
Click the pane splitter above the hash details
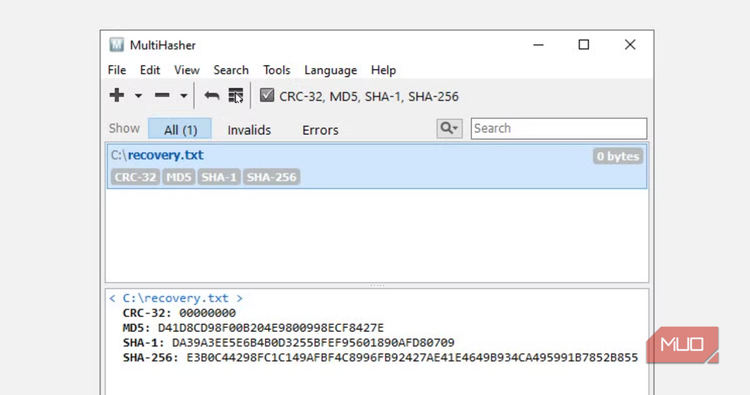pos(377,285)
